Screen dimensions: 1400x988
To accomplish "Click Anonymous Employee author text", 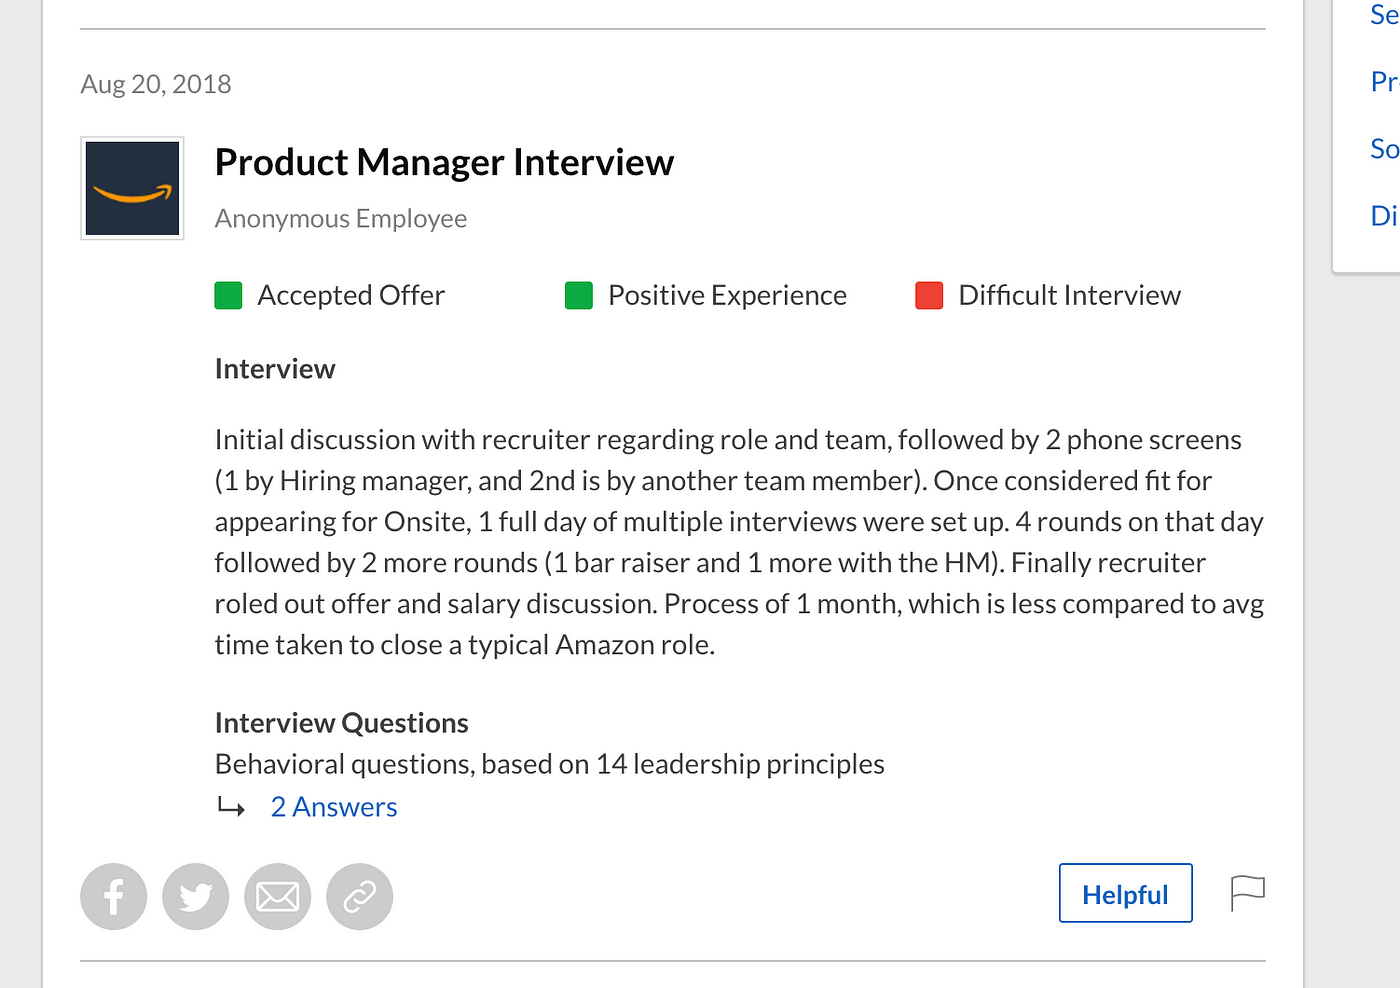I will coord(341,219).
